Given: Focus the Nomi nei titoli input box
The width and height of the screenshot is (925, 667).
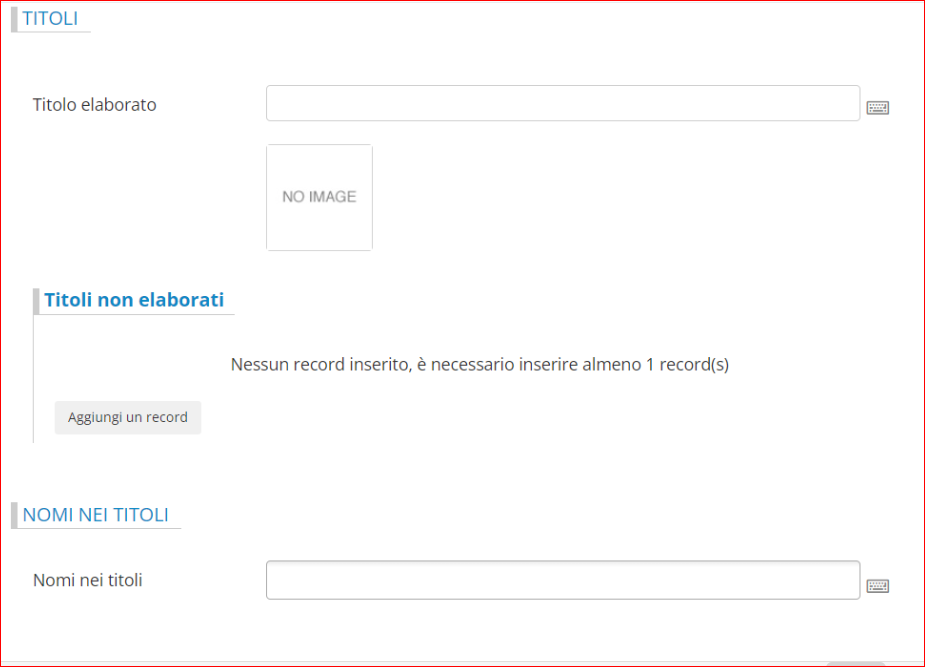Looking at the screenshot, I should pos(562,580).
